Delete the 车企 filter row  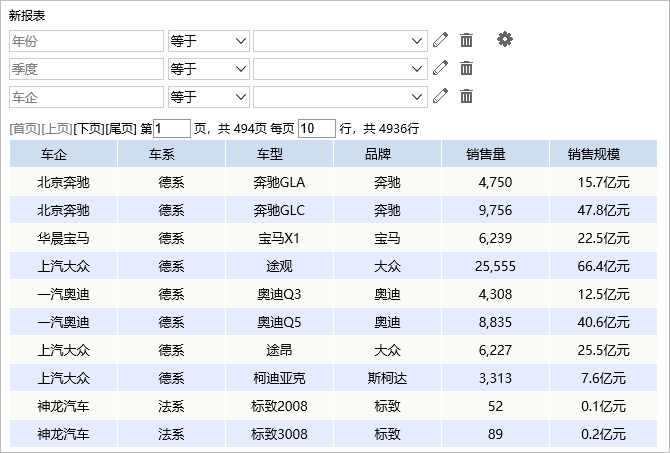point(466,96)
